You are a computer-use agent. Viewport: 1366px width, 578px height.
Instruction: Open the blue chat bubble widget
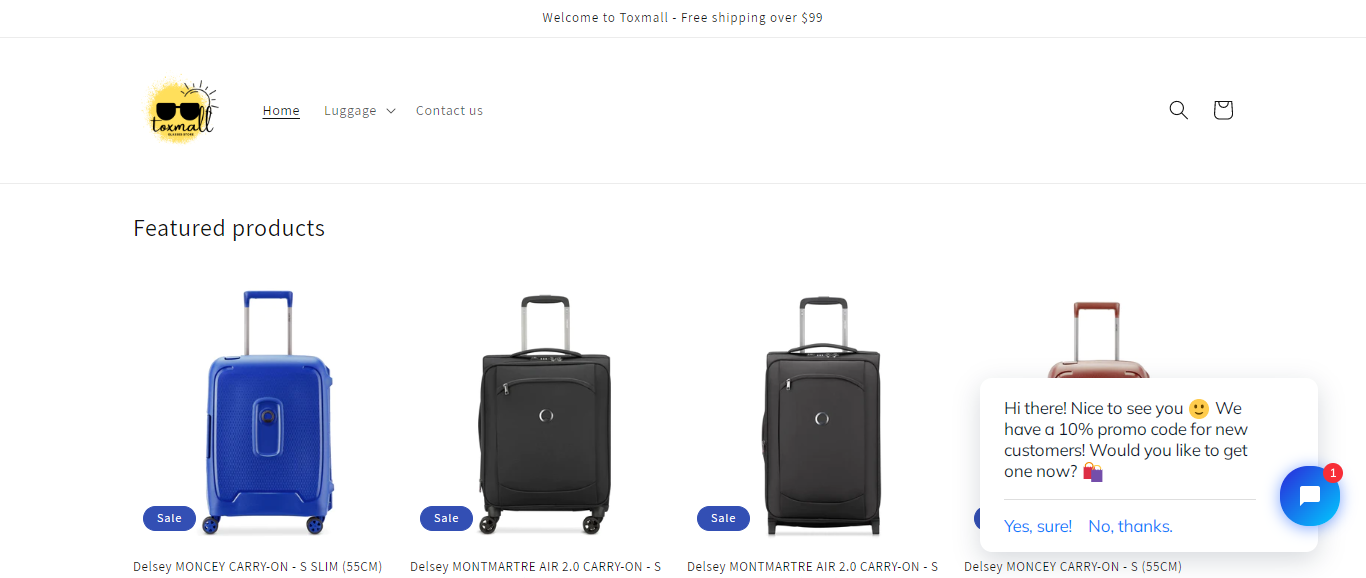point(1309,496)
